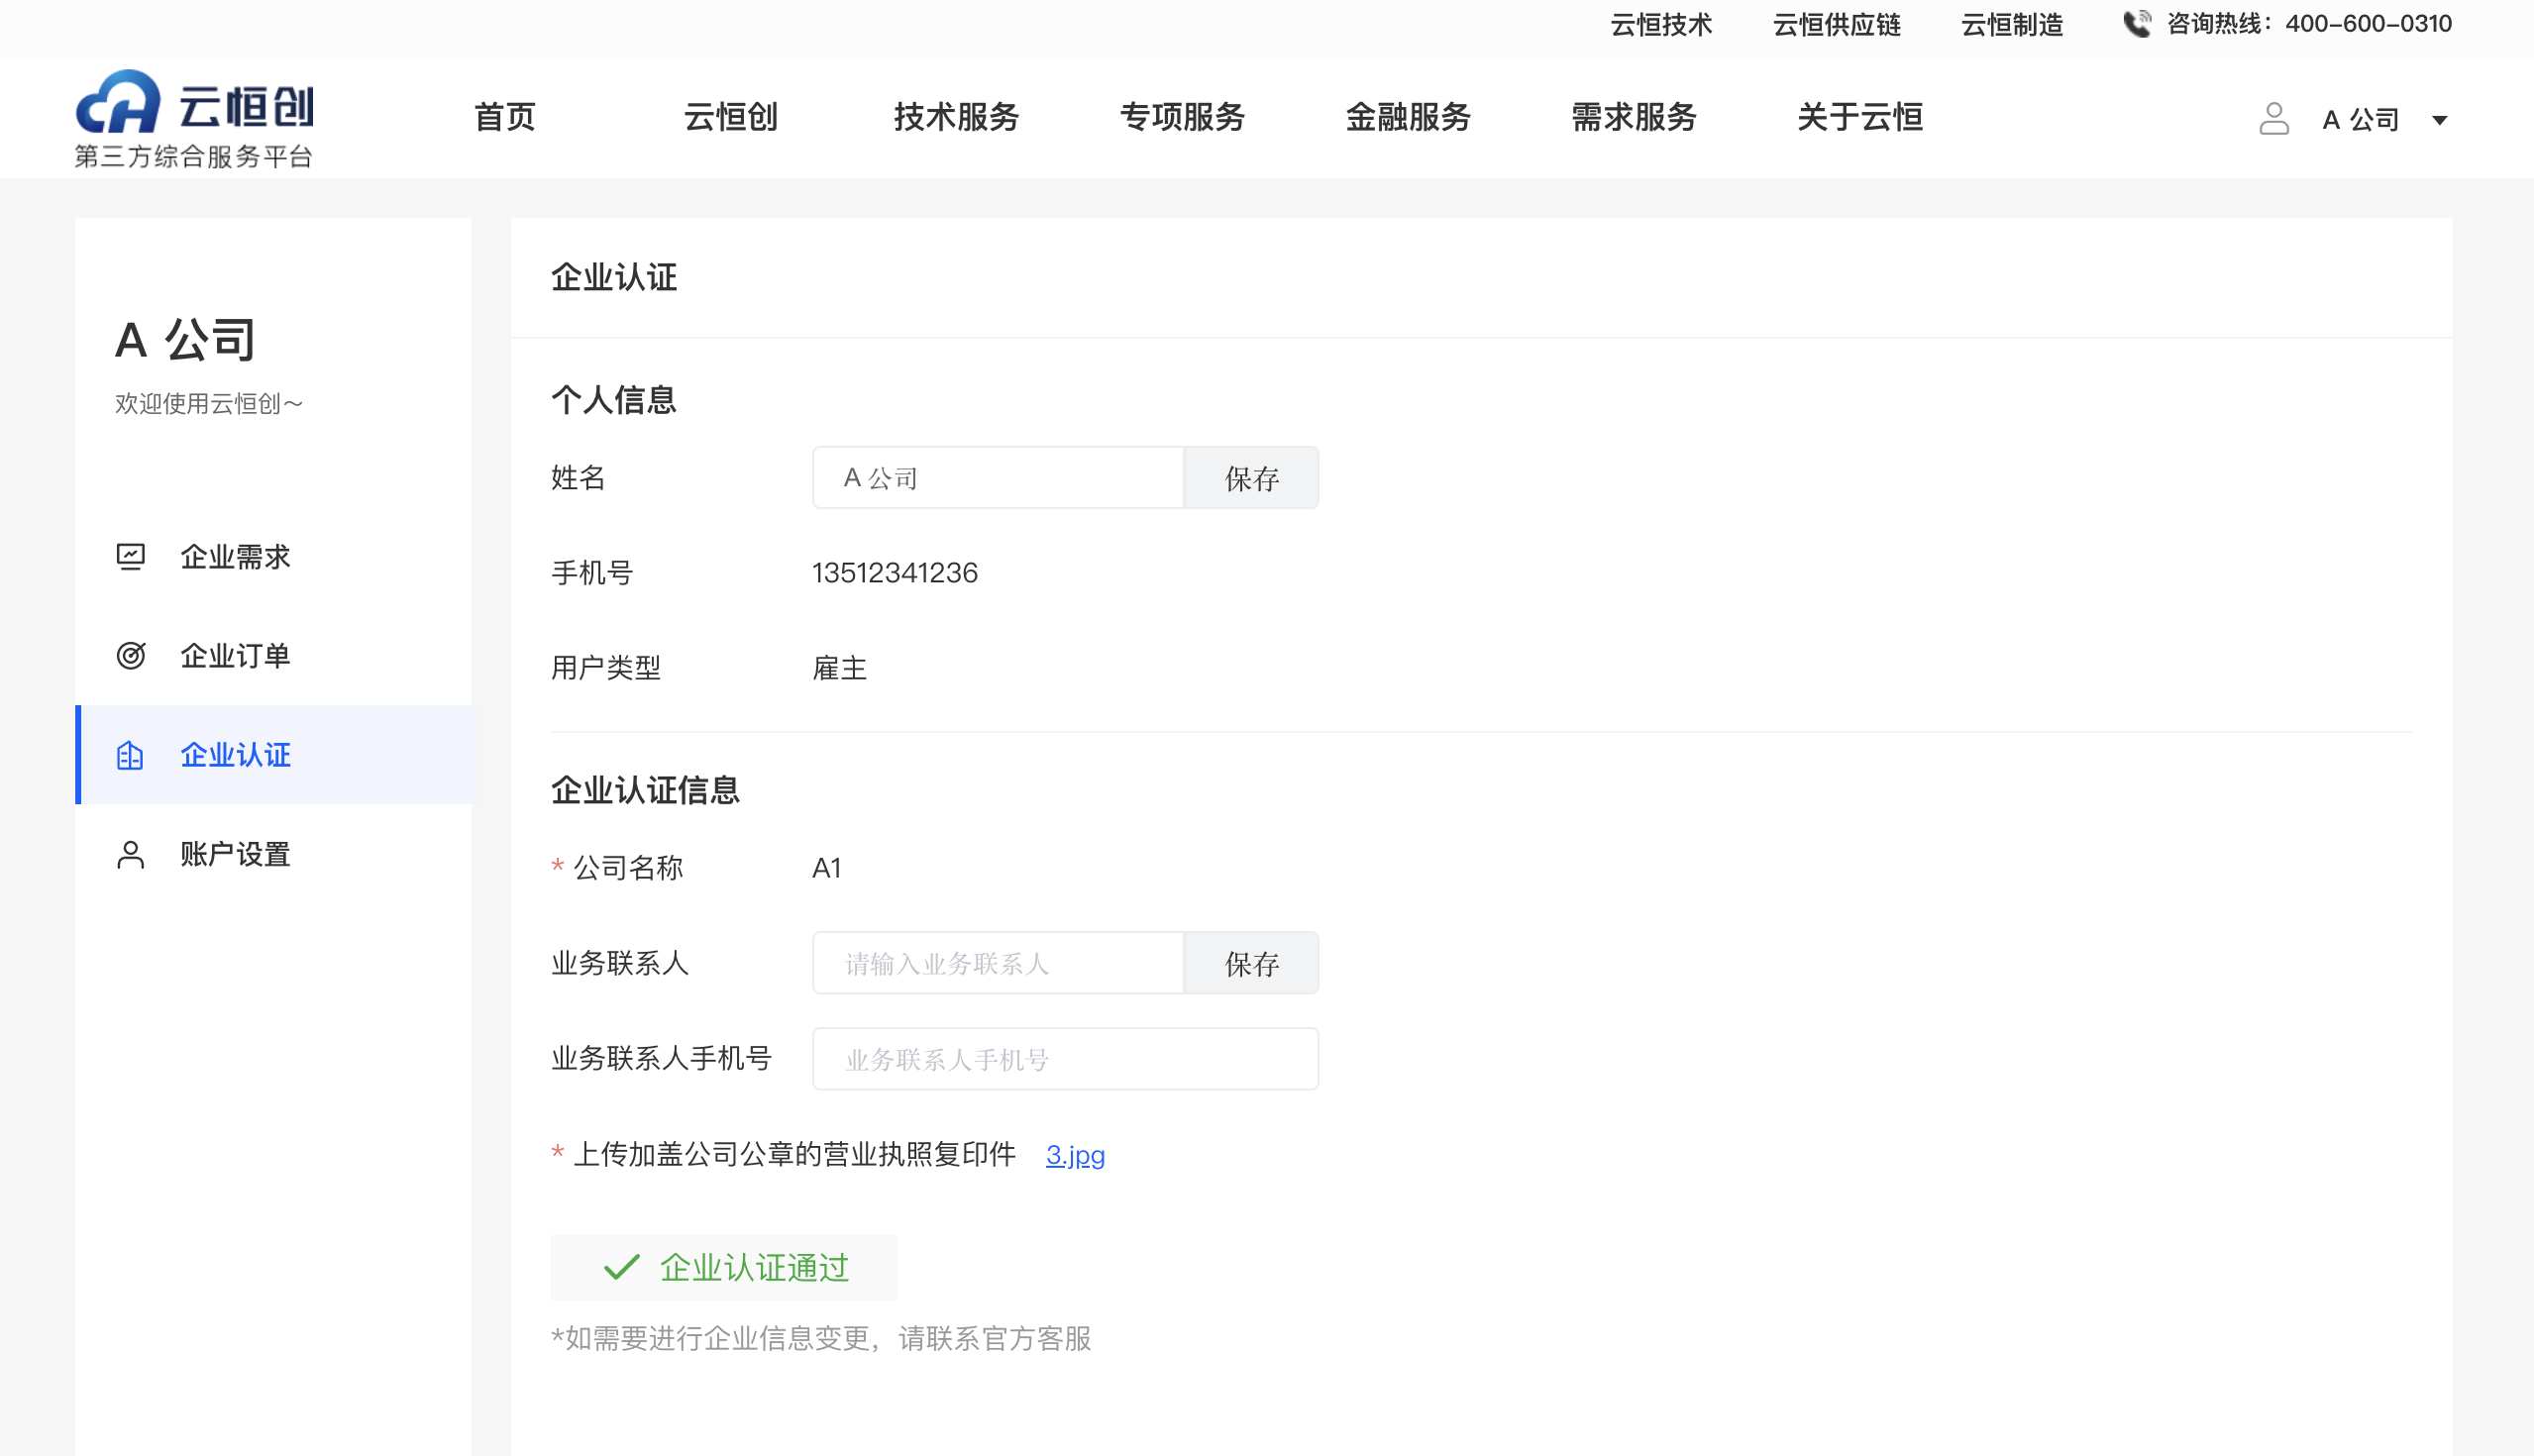Click the sidebar A 公司 title
Image resolution: width=2534 pixels, height=1456 pixels.
pos(185,340)
